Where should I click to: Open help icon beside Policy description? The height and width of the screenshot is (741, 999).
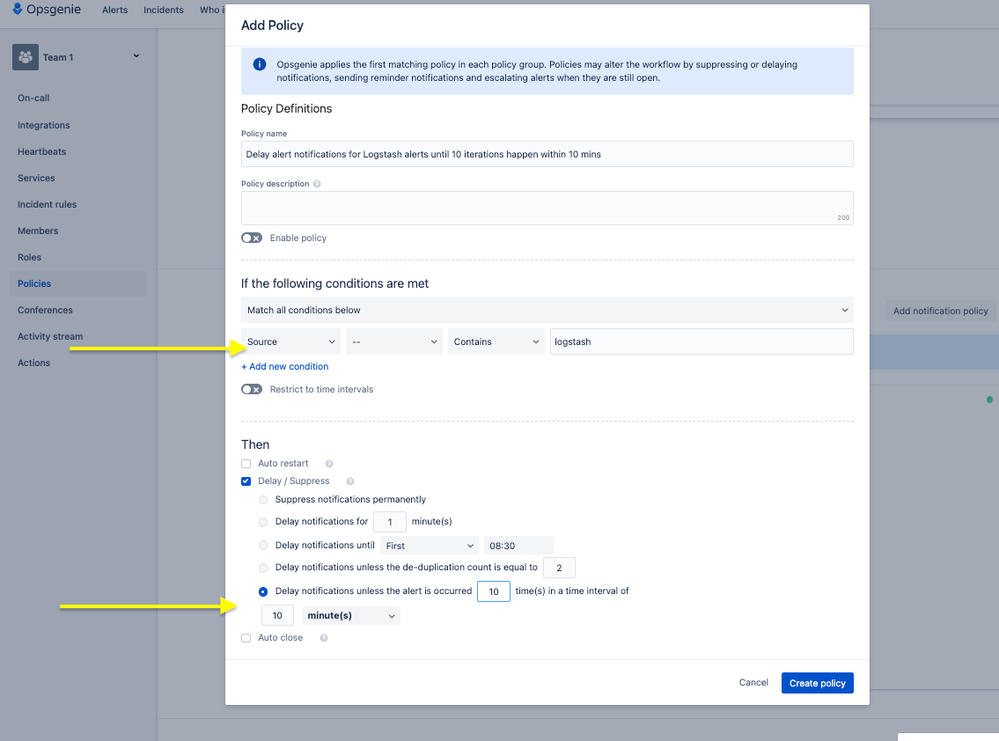[x=317, y=184]
